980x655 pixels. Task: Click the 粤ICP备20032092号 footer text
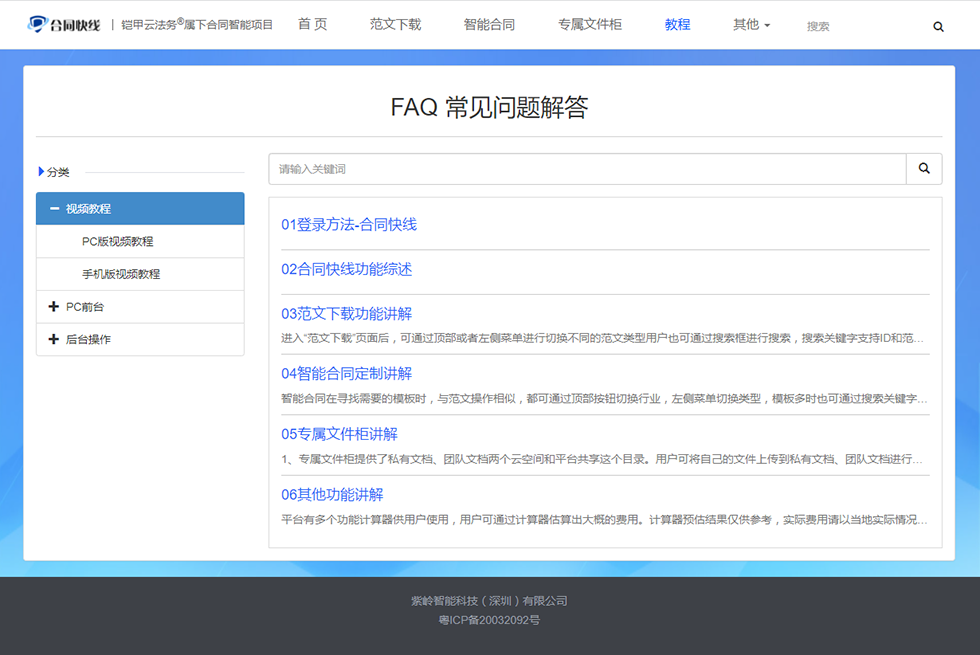(489, 620)
